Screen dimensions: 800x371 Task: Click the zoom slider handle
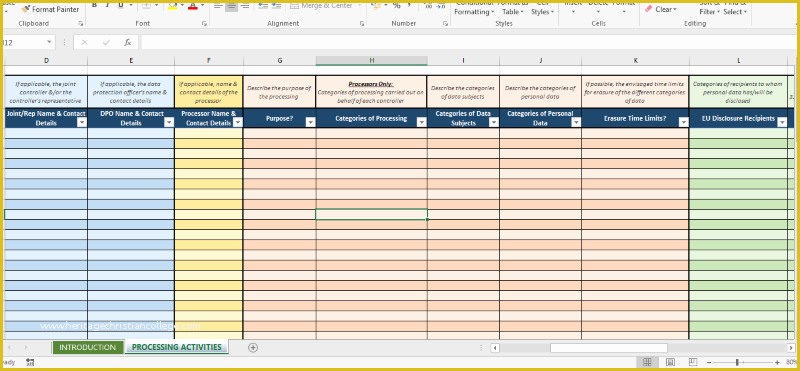click(x=737, y=362)
